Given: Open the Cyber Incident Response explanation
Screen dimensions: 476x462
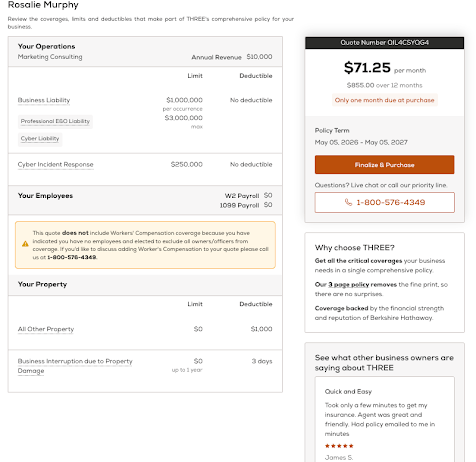Looking at the screenshot, I should [x=55, y=164].
